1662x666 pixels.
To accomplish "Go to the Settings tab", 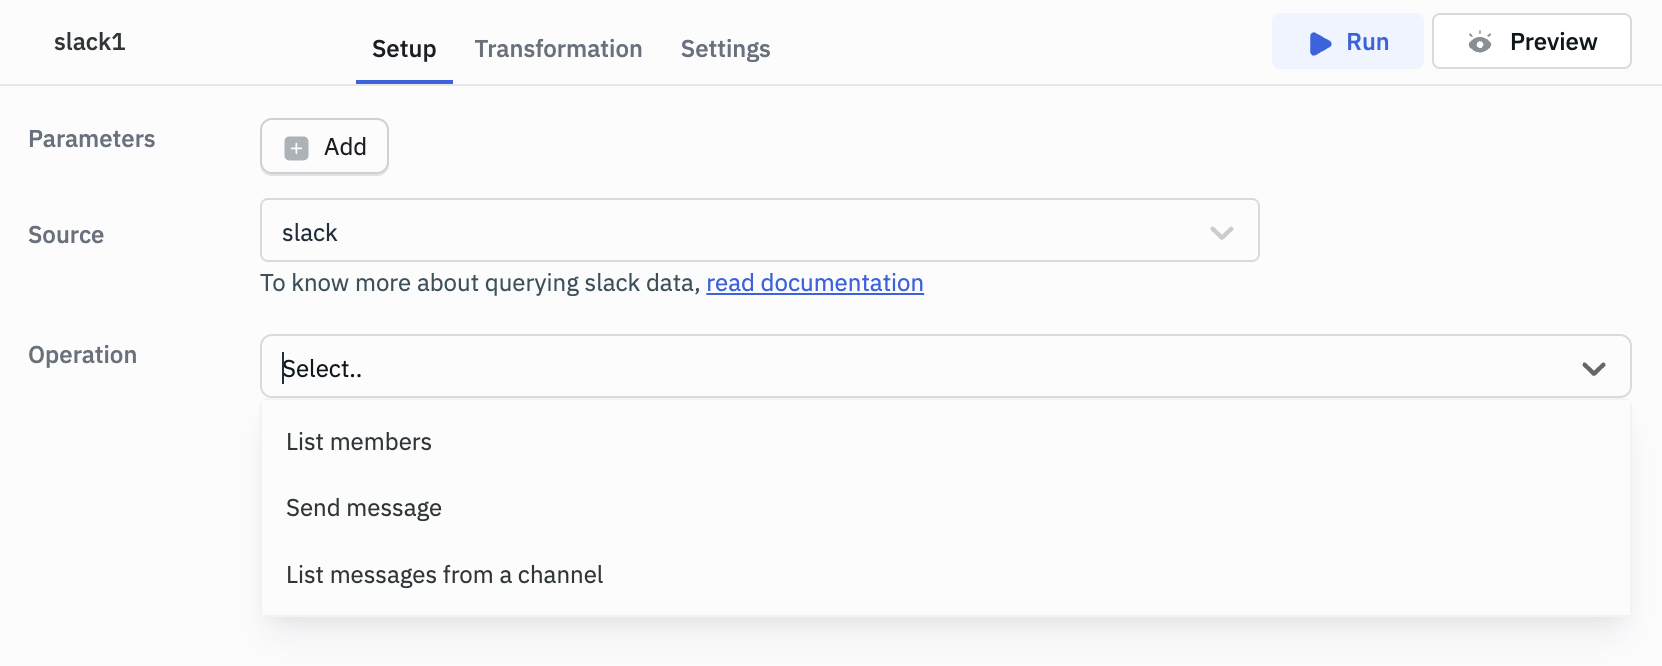I will 725,49.
